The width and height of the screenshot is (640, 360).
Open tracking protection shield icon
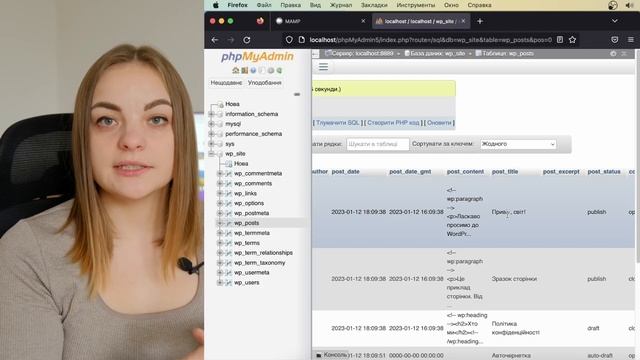click(x=289, y=40)
